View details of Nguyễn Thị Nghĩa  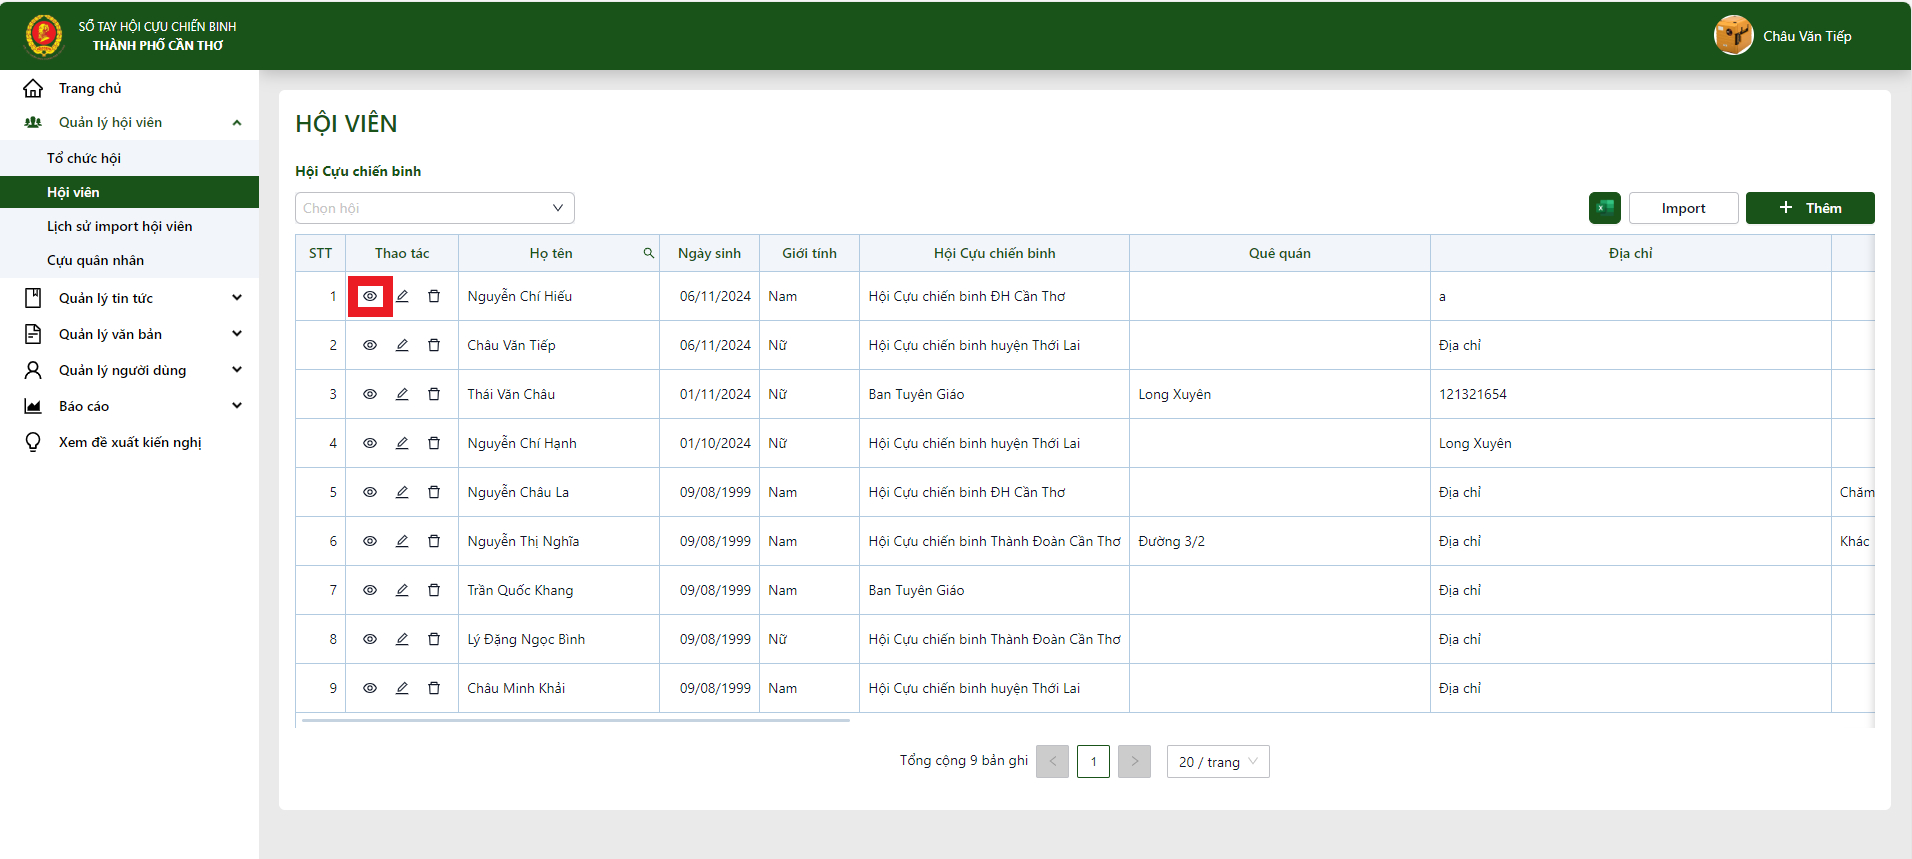coord(370,541)
